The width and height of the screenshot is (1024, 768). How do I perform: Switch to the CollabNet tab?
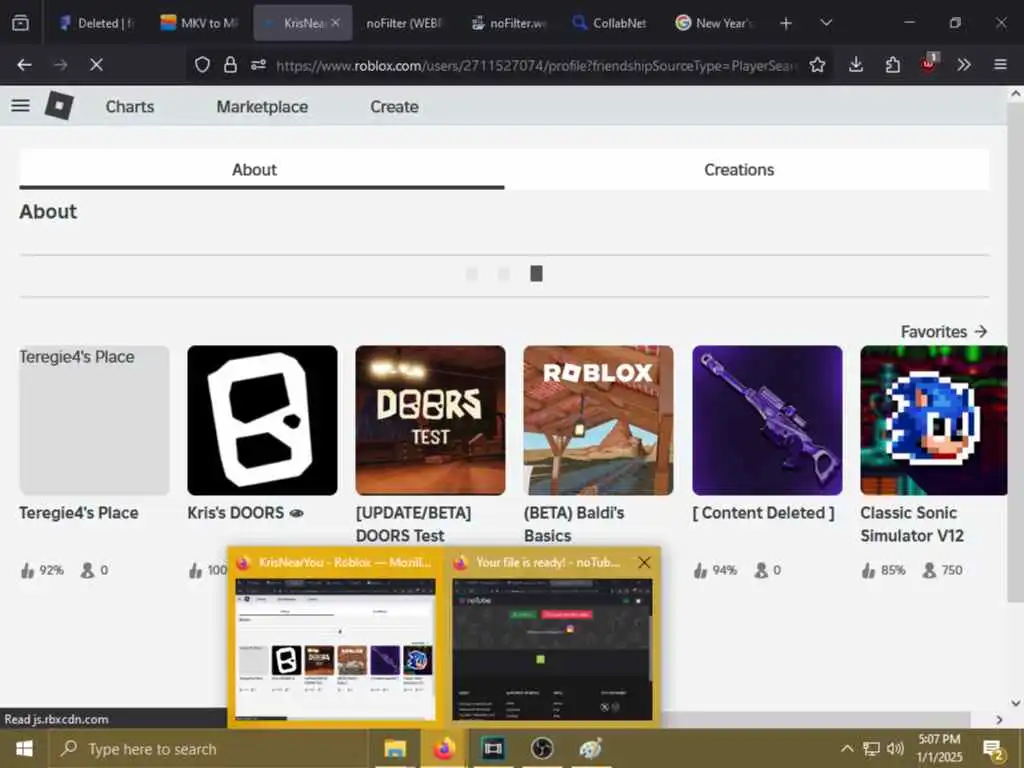(x=609, y=23)
